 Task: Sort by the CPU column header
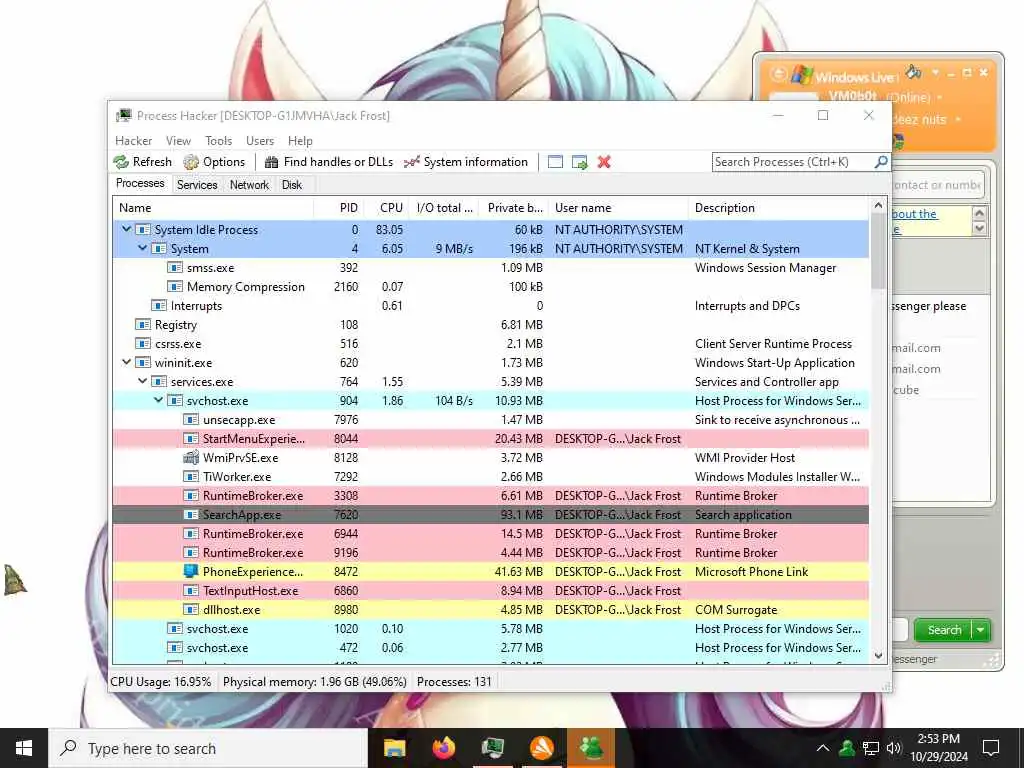tap(386, 208)
